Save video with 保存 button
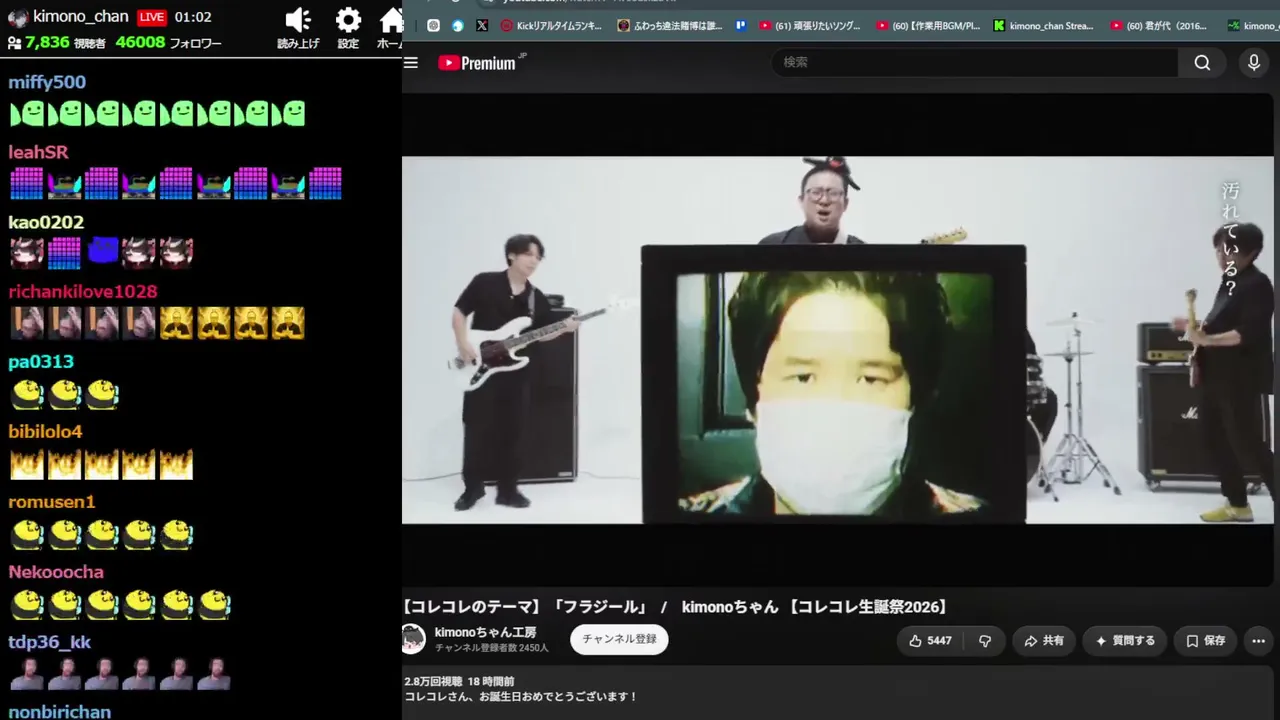The width and height of the screenshot is (1280, 720). pos(1205,641)
